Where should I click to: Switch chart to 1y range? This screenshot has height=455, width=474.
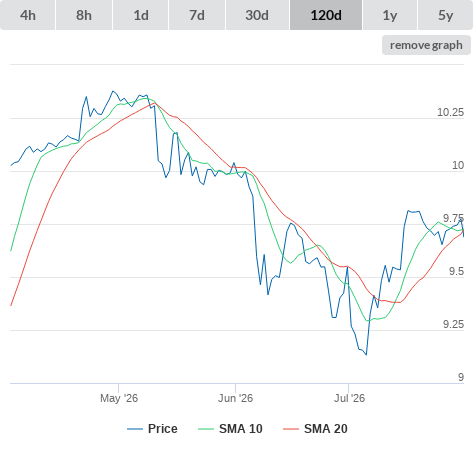(390, 15)
